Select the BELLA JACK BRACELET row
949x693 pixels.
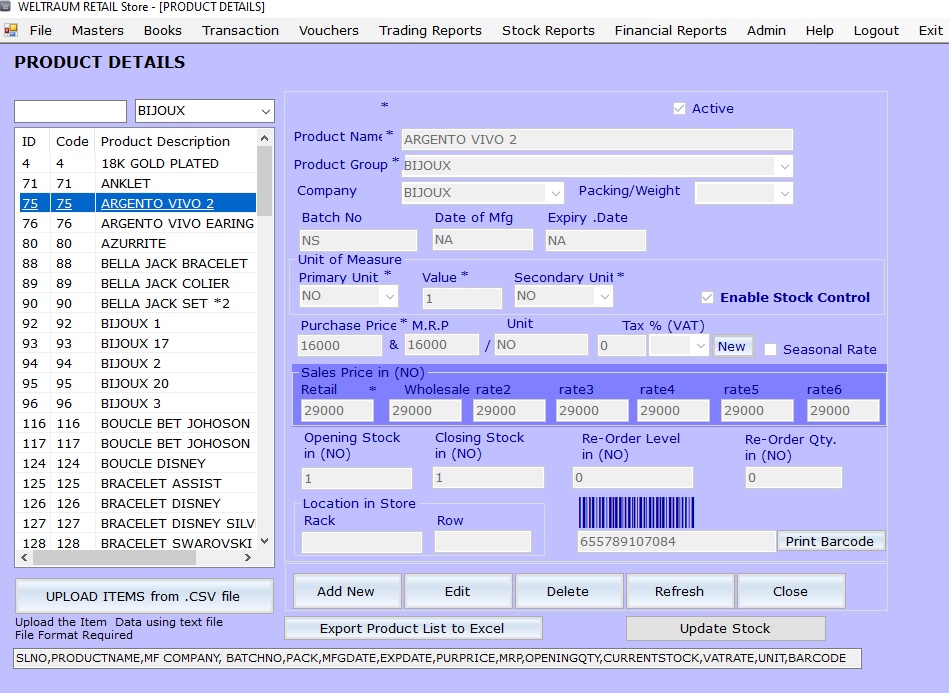(138, 263)
